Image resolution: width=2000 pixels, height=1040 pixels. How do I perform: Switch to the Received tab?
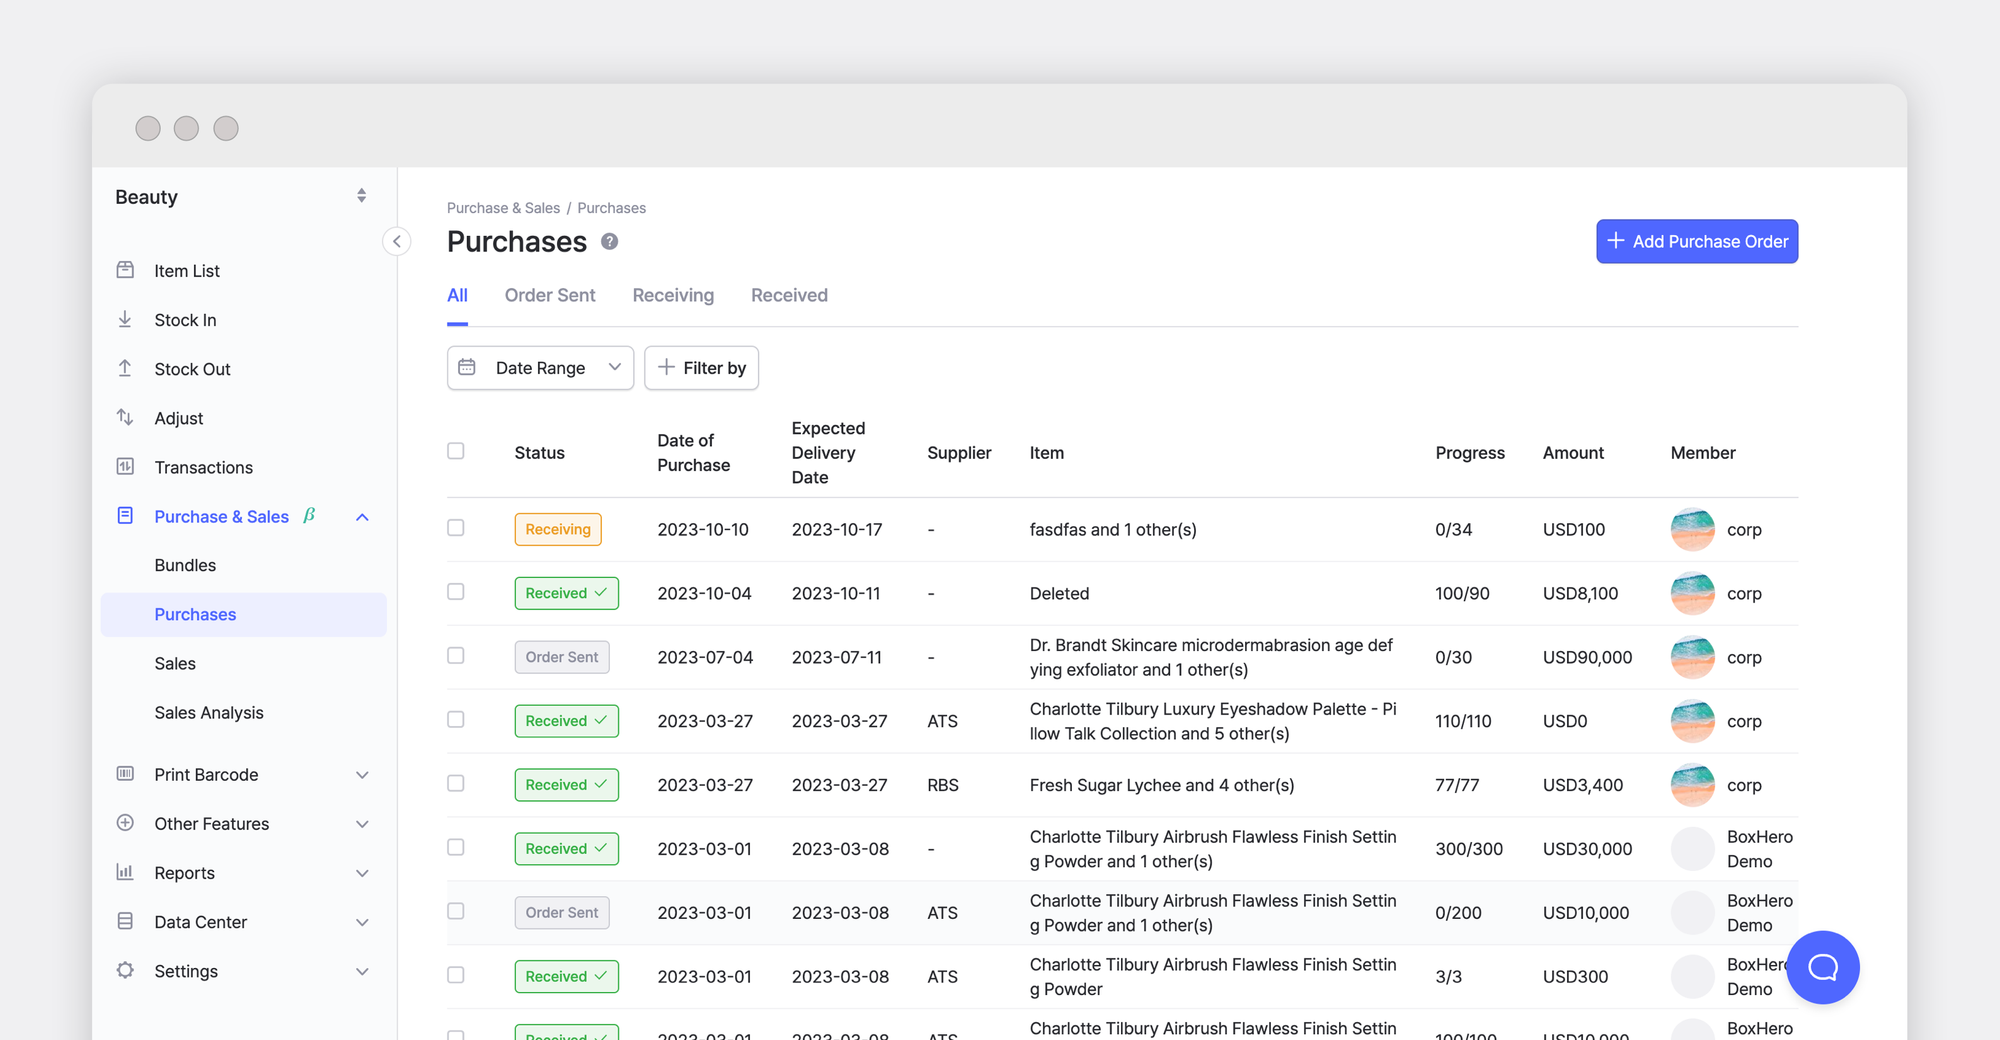(x=789, y=295)
